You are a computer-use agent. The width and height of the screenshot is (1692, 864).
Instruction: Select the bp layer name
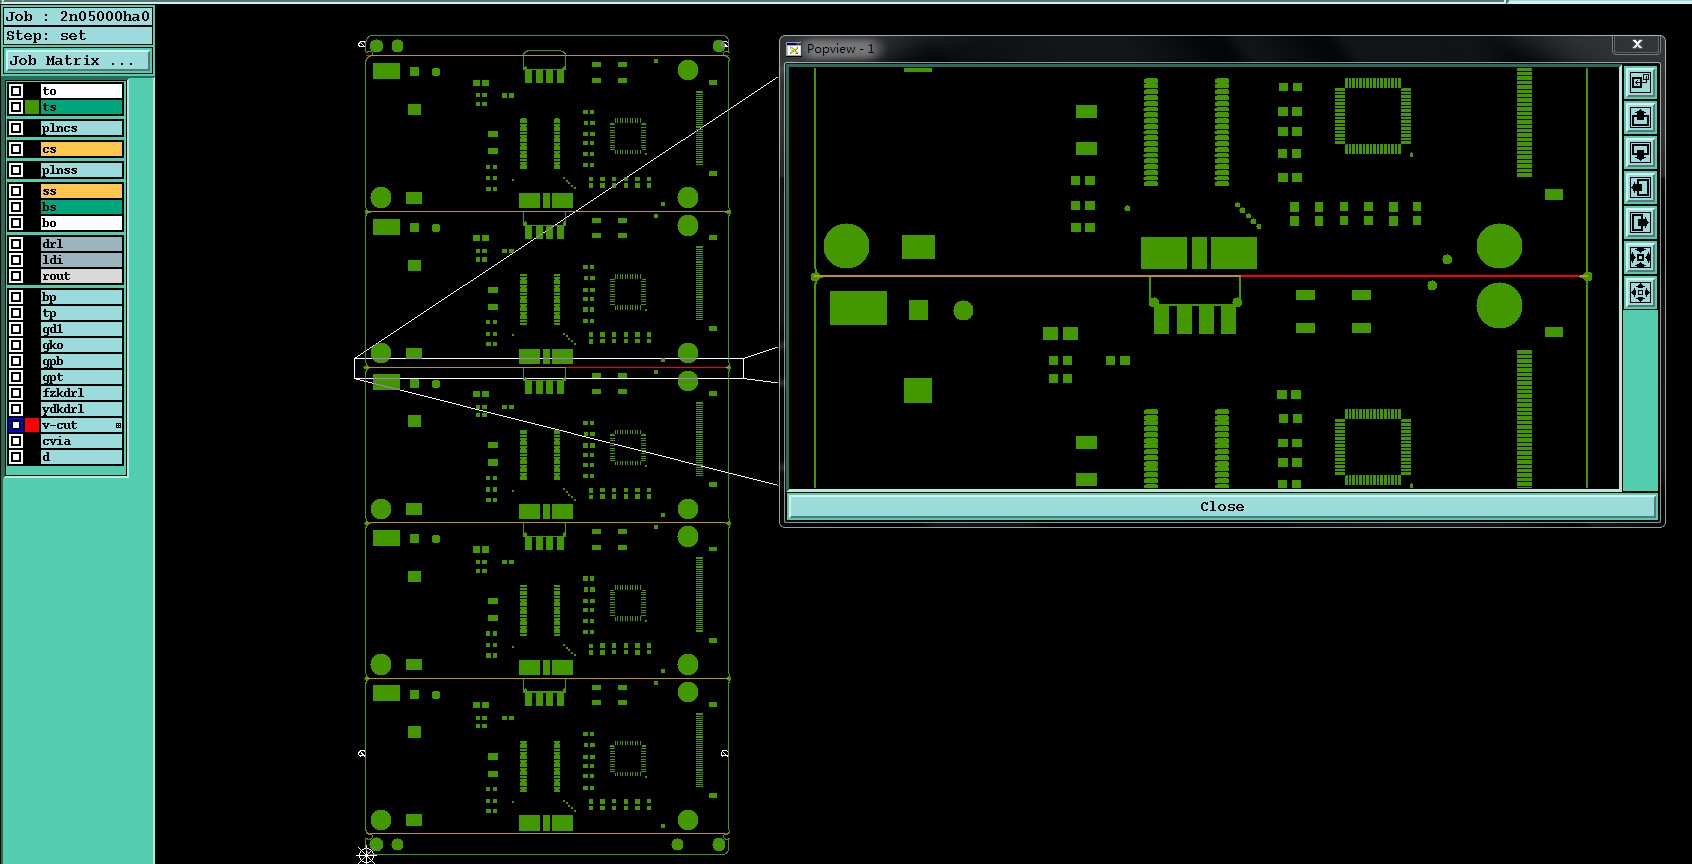click(x=81, y=297)
